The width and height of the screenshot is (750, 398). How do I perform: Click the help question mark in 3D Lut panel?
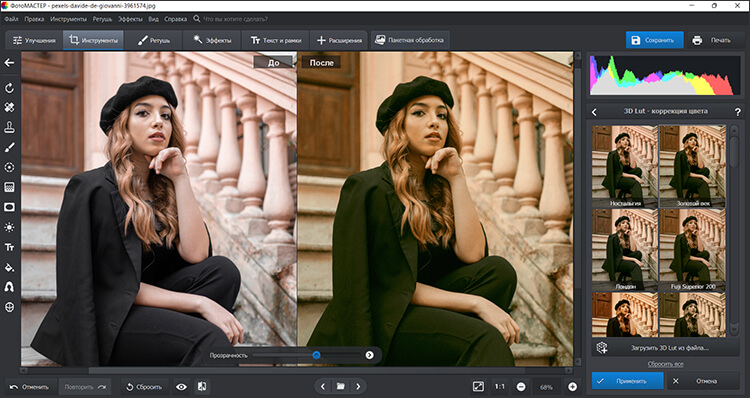coord(738,112)
